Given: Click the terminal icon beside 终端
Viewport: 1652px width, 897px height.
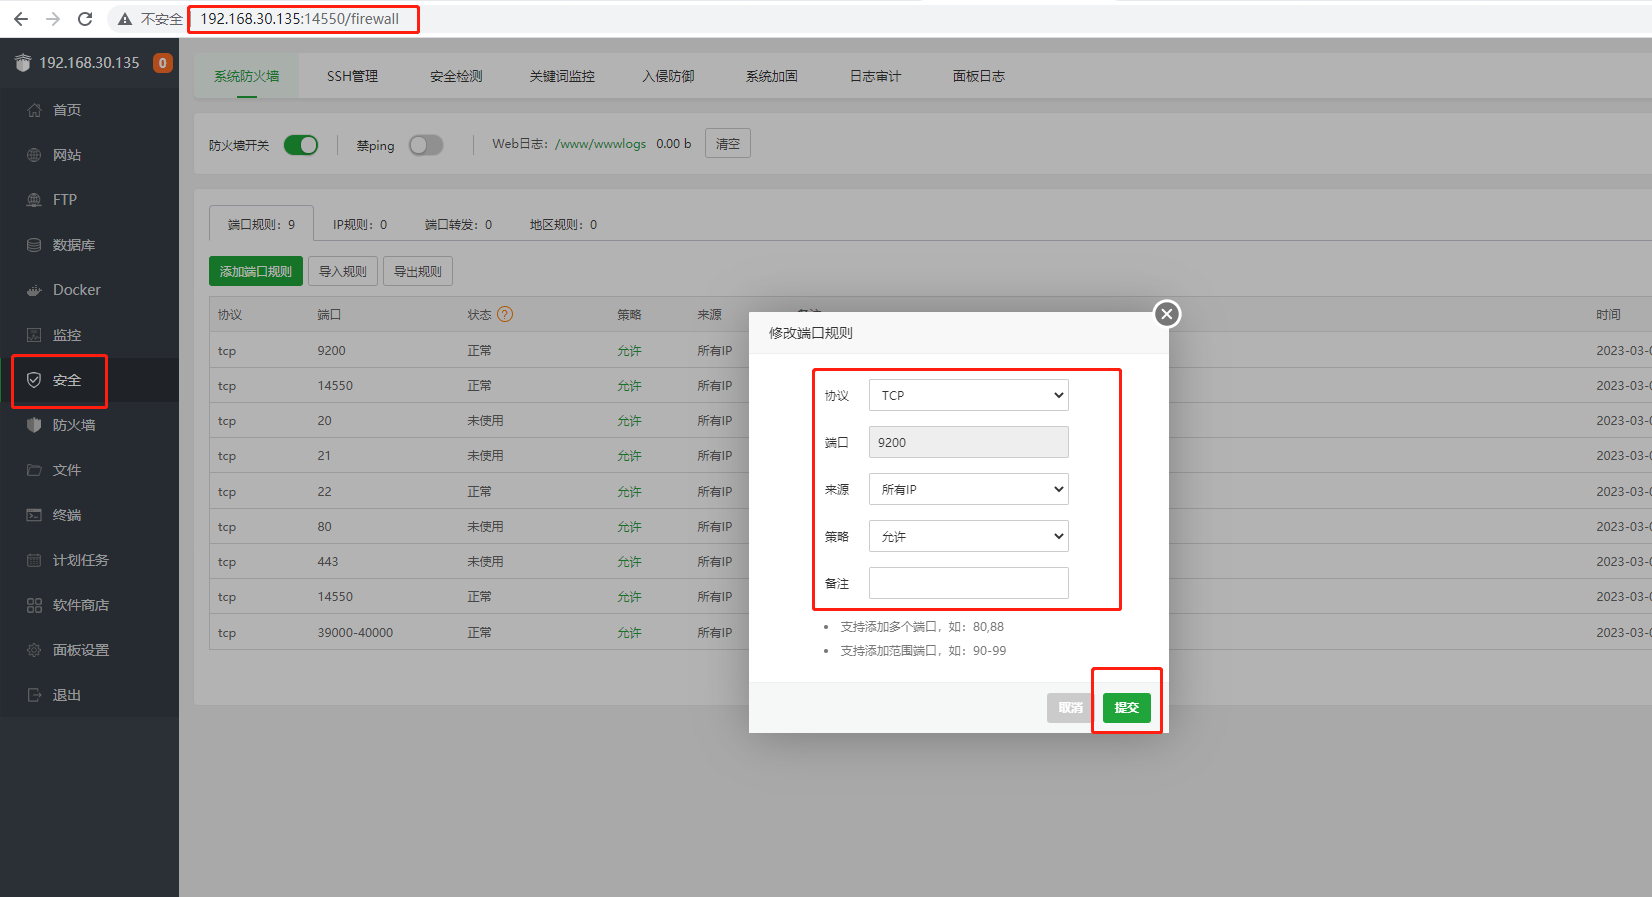Looking at the screenshot, I should (34, 515).
